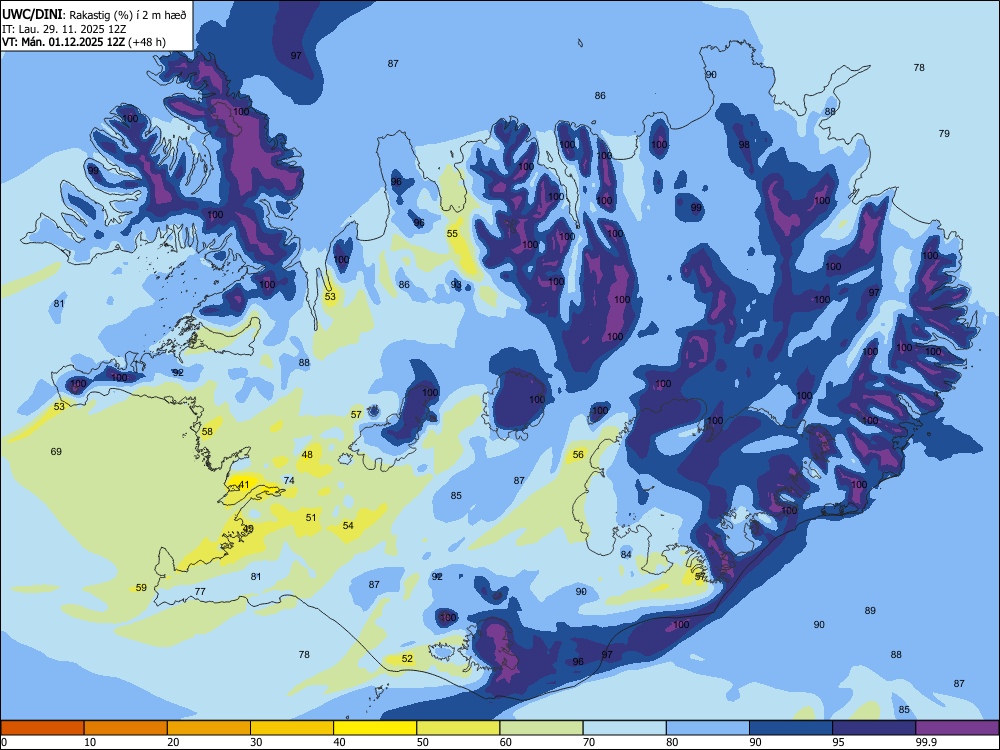Choose the pale blue 70–80 legend swatch
This screenshot has height=750, width=1000.
point(624,728)
